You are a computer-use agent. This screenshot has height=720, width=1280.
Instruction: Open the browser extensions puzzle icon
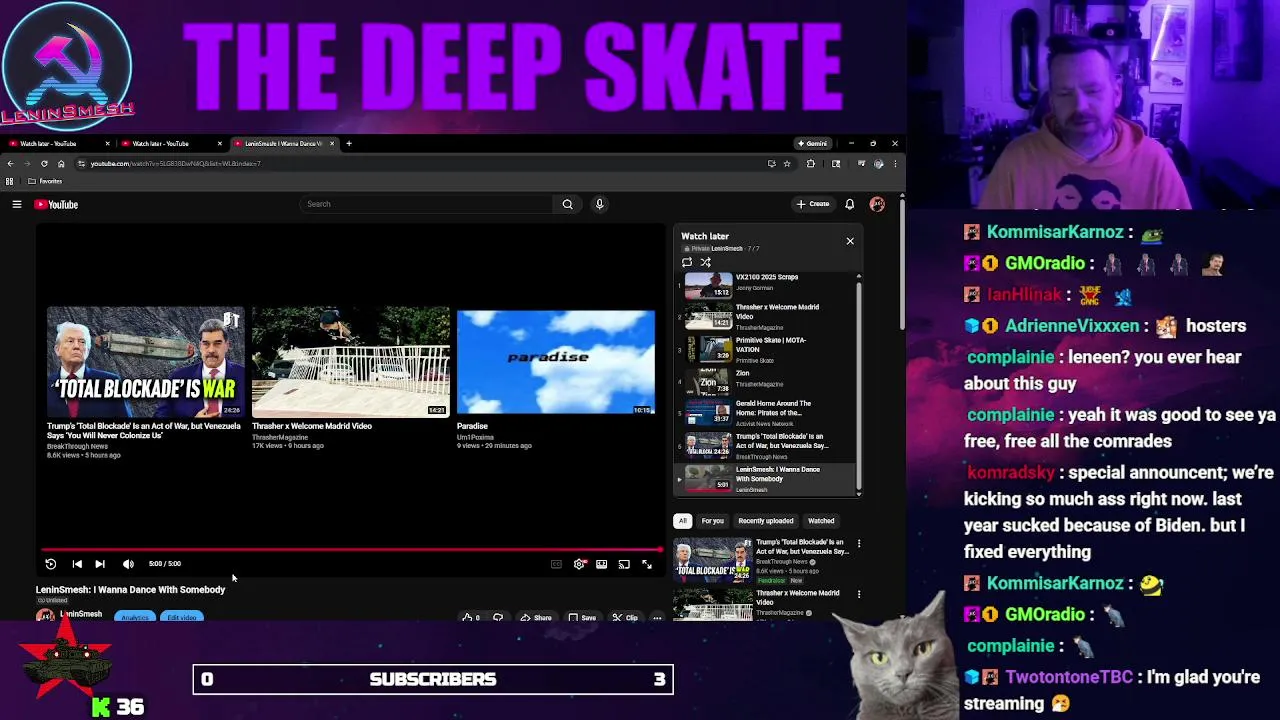811,164
